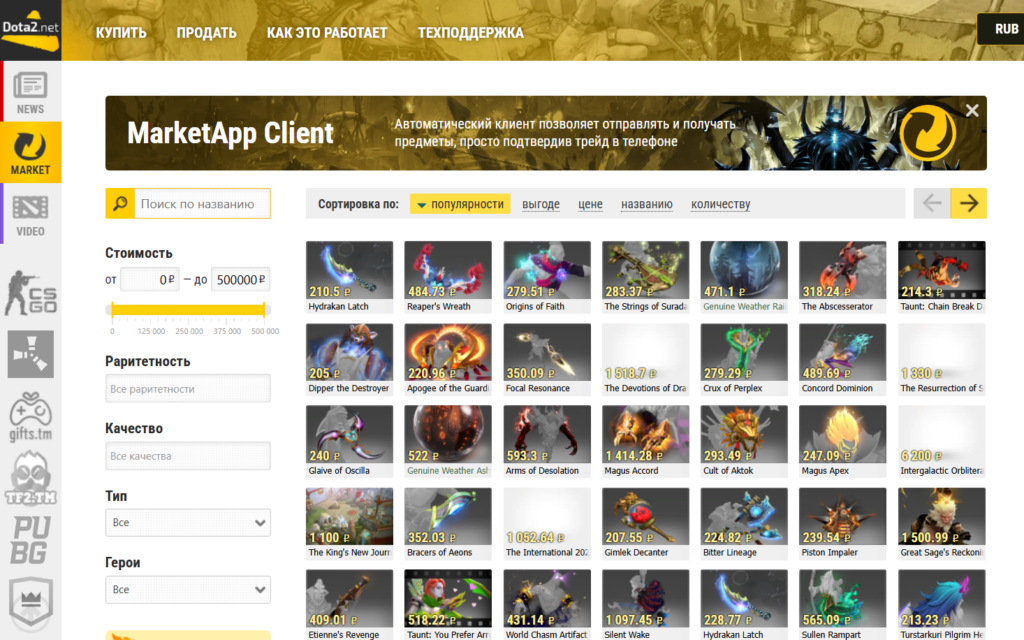Viewport: 1024px width, 640px height.
Task: Open the ПРОДАТЬ menu item
Action: (206, 33)
